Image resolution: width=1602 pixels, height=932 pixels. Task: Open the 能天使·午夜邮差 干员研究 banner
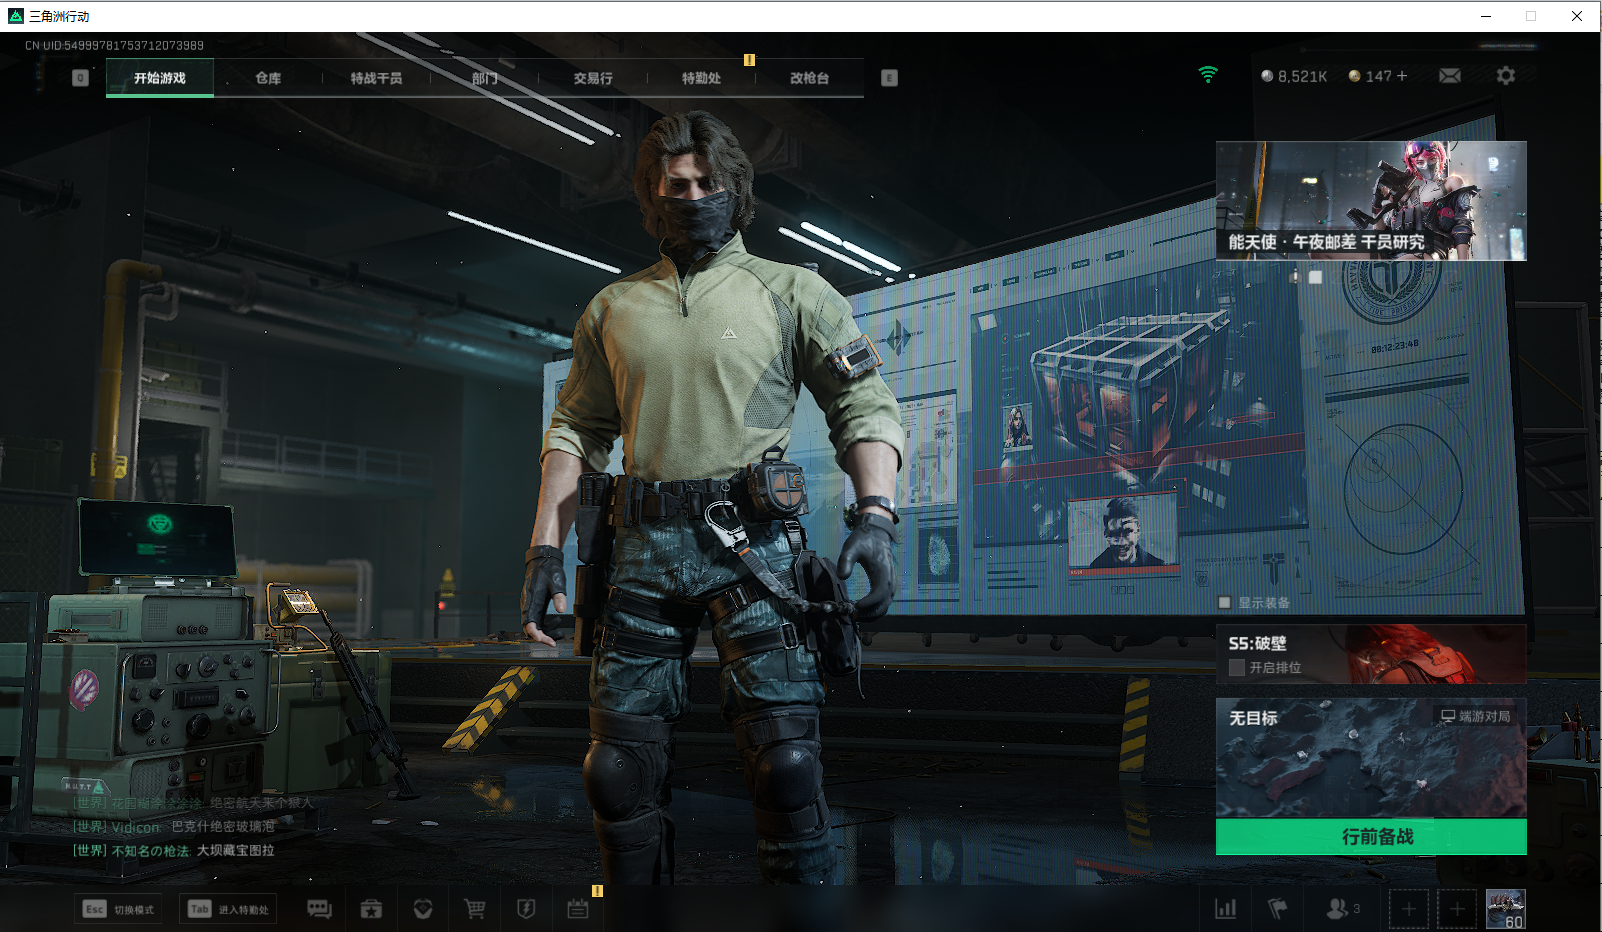click(1371, 201)
